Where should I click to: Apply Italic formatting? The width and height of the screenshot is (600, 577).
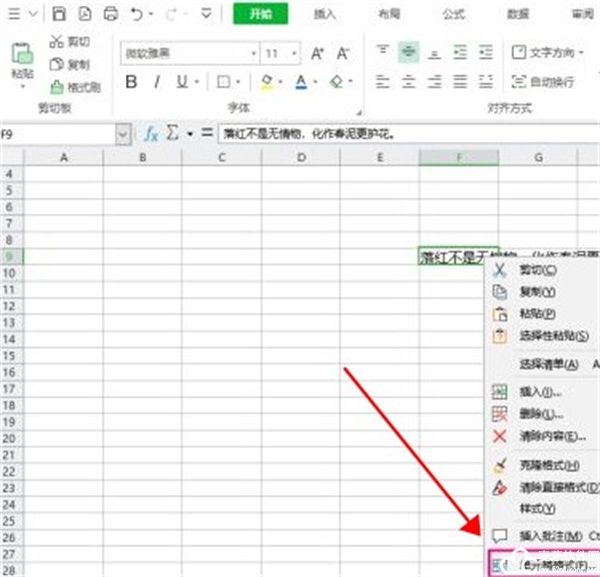click(x=158, y=82)
